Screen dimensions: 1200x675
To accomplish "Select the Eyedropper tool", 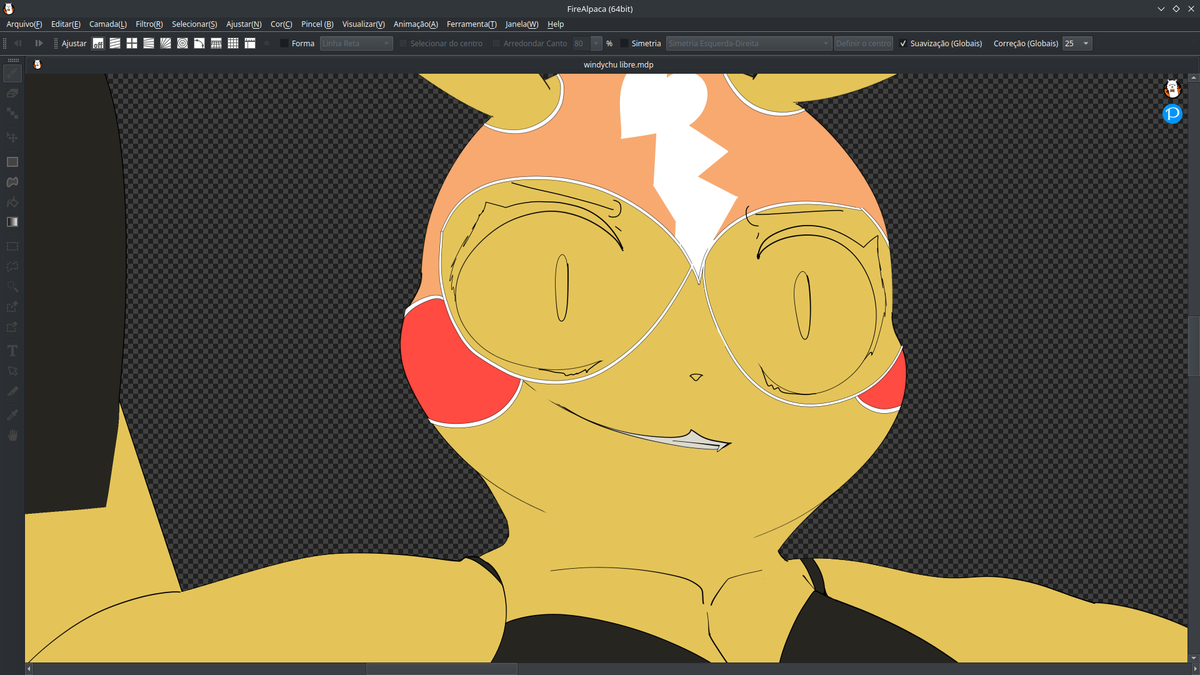I will click(x=12, y=414).
